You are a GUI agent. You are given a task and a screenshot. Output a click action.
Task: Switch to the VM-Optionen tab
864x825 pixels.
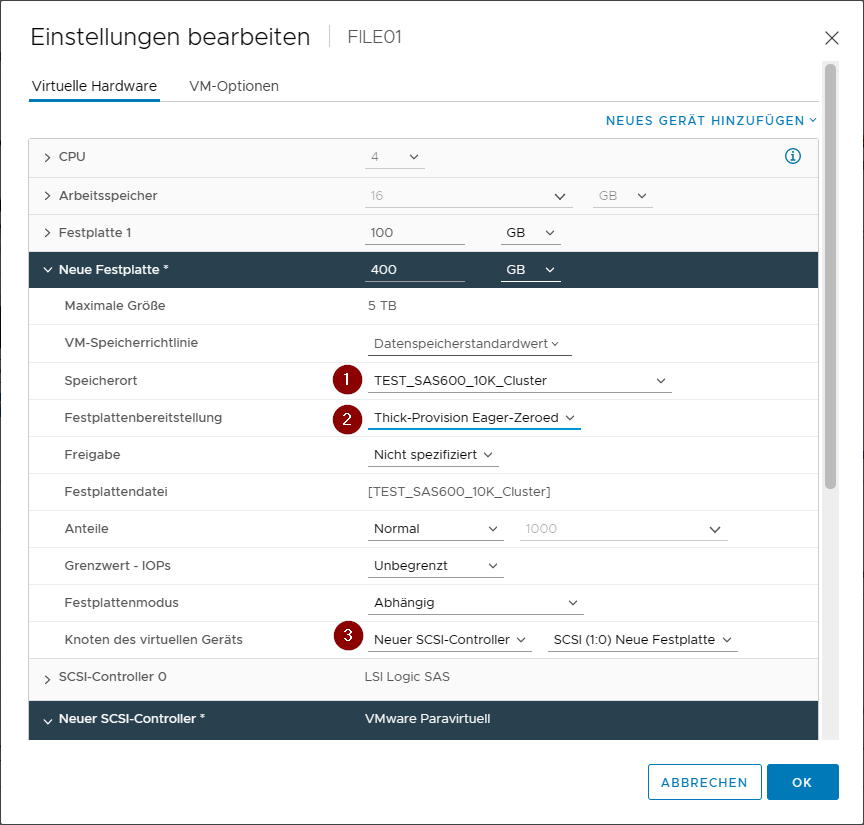(x=234, y=86)
